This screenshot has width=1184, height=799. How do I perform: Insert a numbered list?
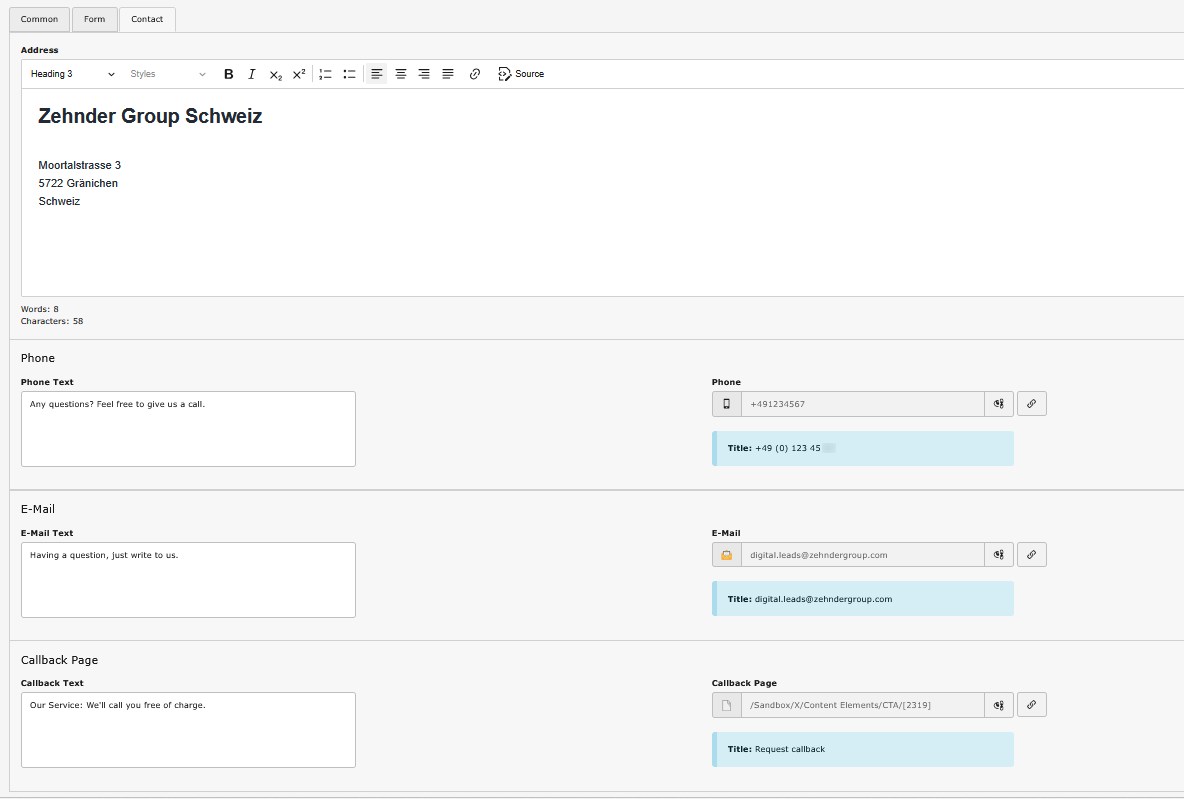pos(325,74)
